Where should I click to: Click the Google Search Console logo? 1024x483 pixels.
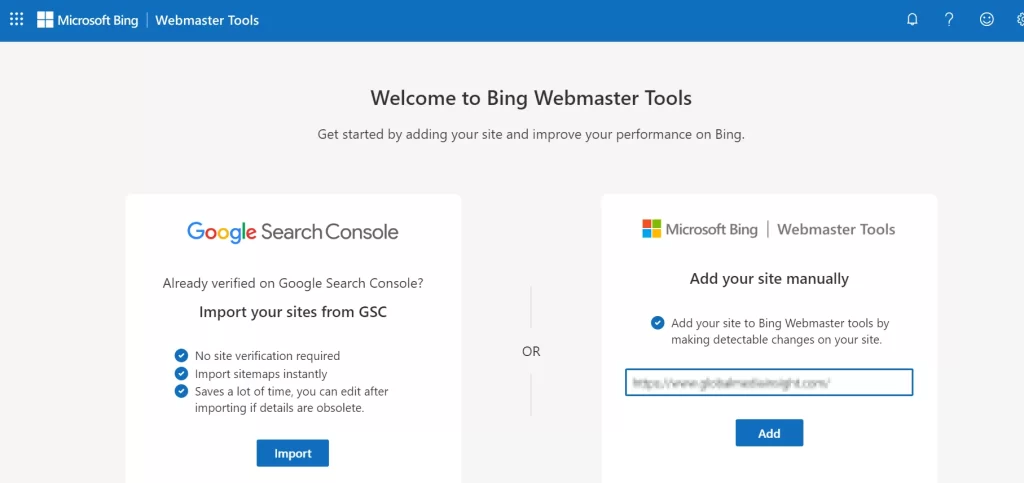[292, 232]
